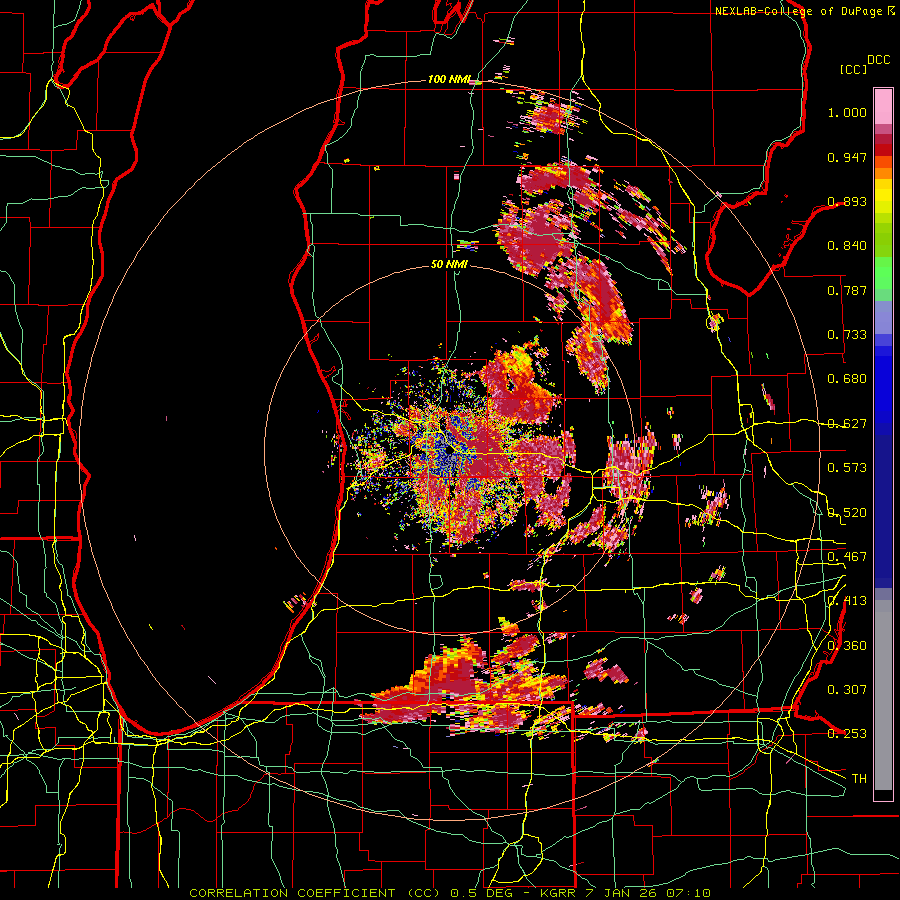900x900 pixels.
Task: Select the 0.253 scale value
Action: click(x=847, y=734)
